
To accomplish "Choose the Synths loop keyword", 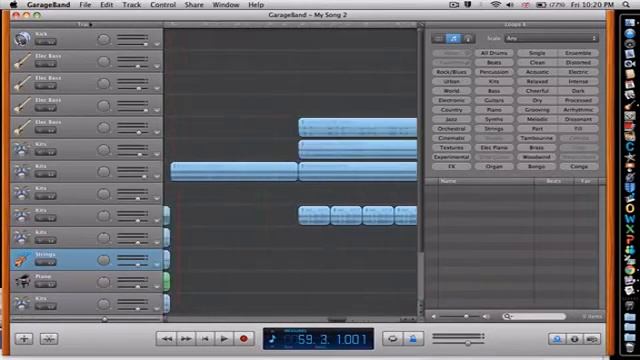I will tap(494, 119).
